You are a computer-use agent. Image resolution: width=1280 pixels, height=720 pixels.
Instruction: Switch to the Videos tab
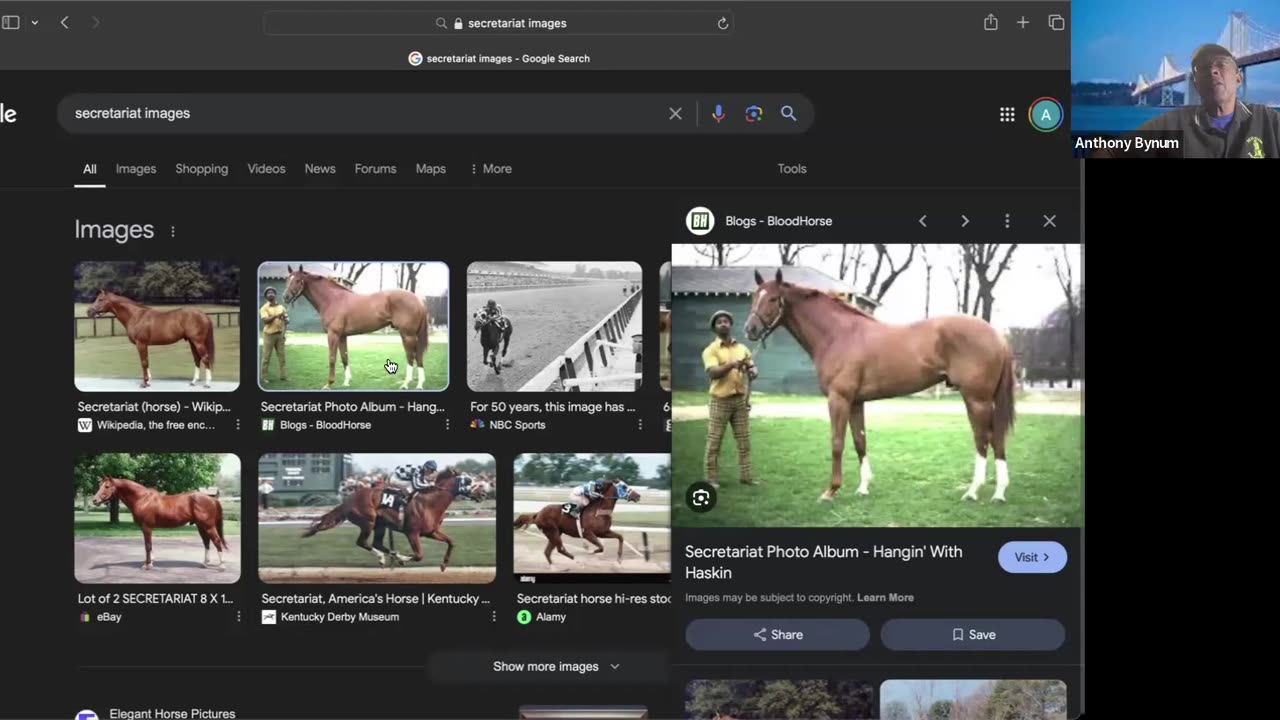pyautogui.click(x=266, y=169)
